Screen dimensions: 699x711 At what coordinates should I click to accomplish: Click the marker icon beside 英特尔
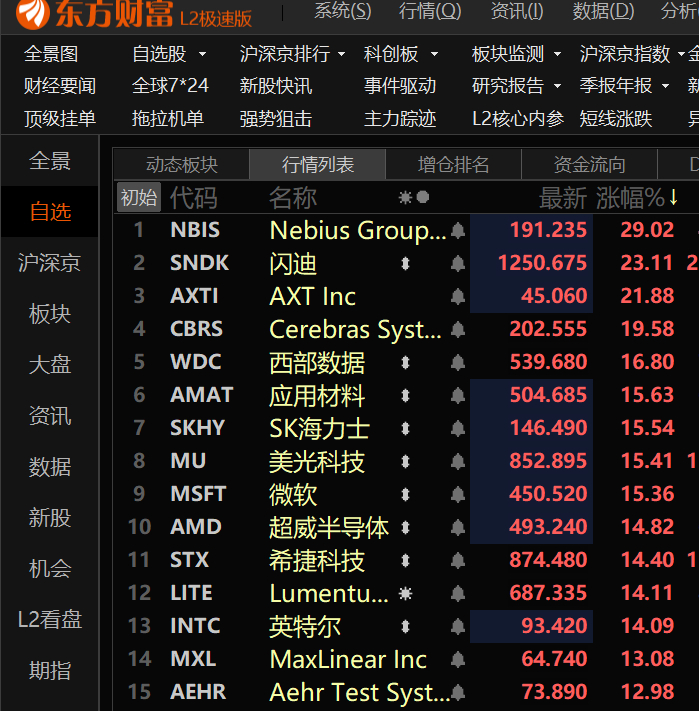coord(405,626)
